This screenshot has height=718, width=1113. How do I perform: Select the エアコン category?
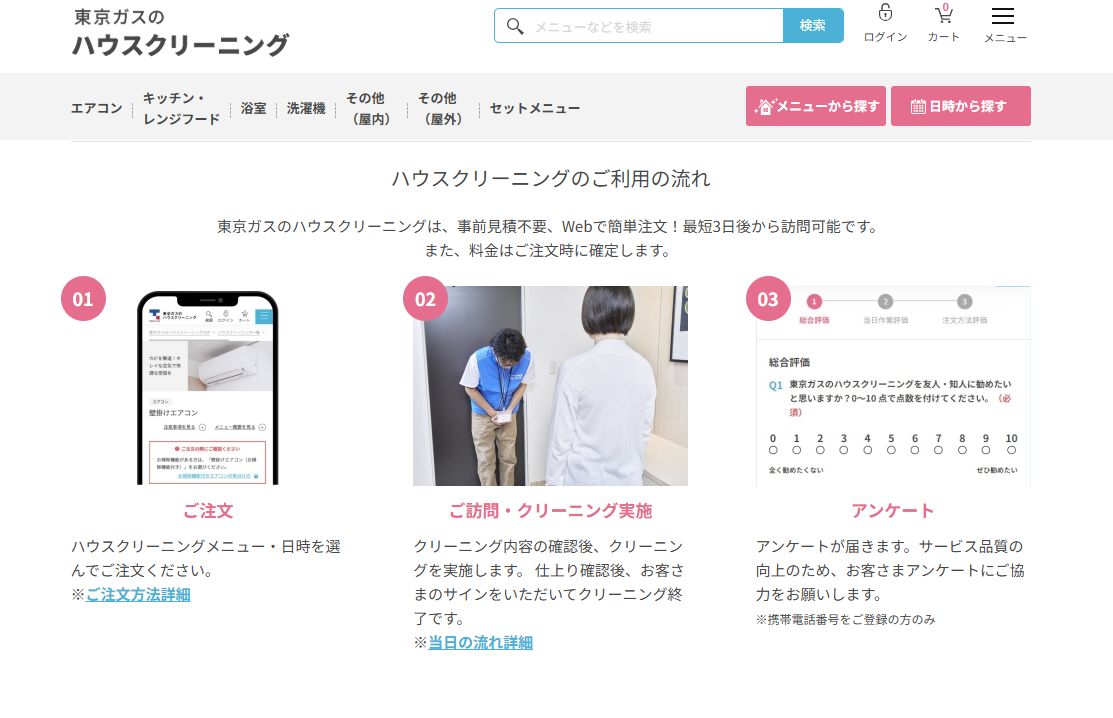tap(96, 108)
